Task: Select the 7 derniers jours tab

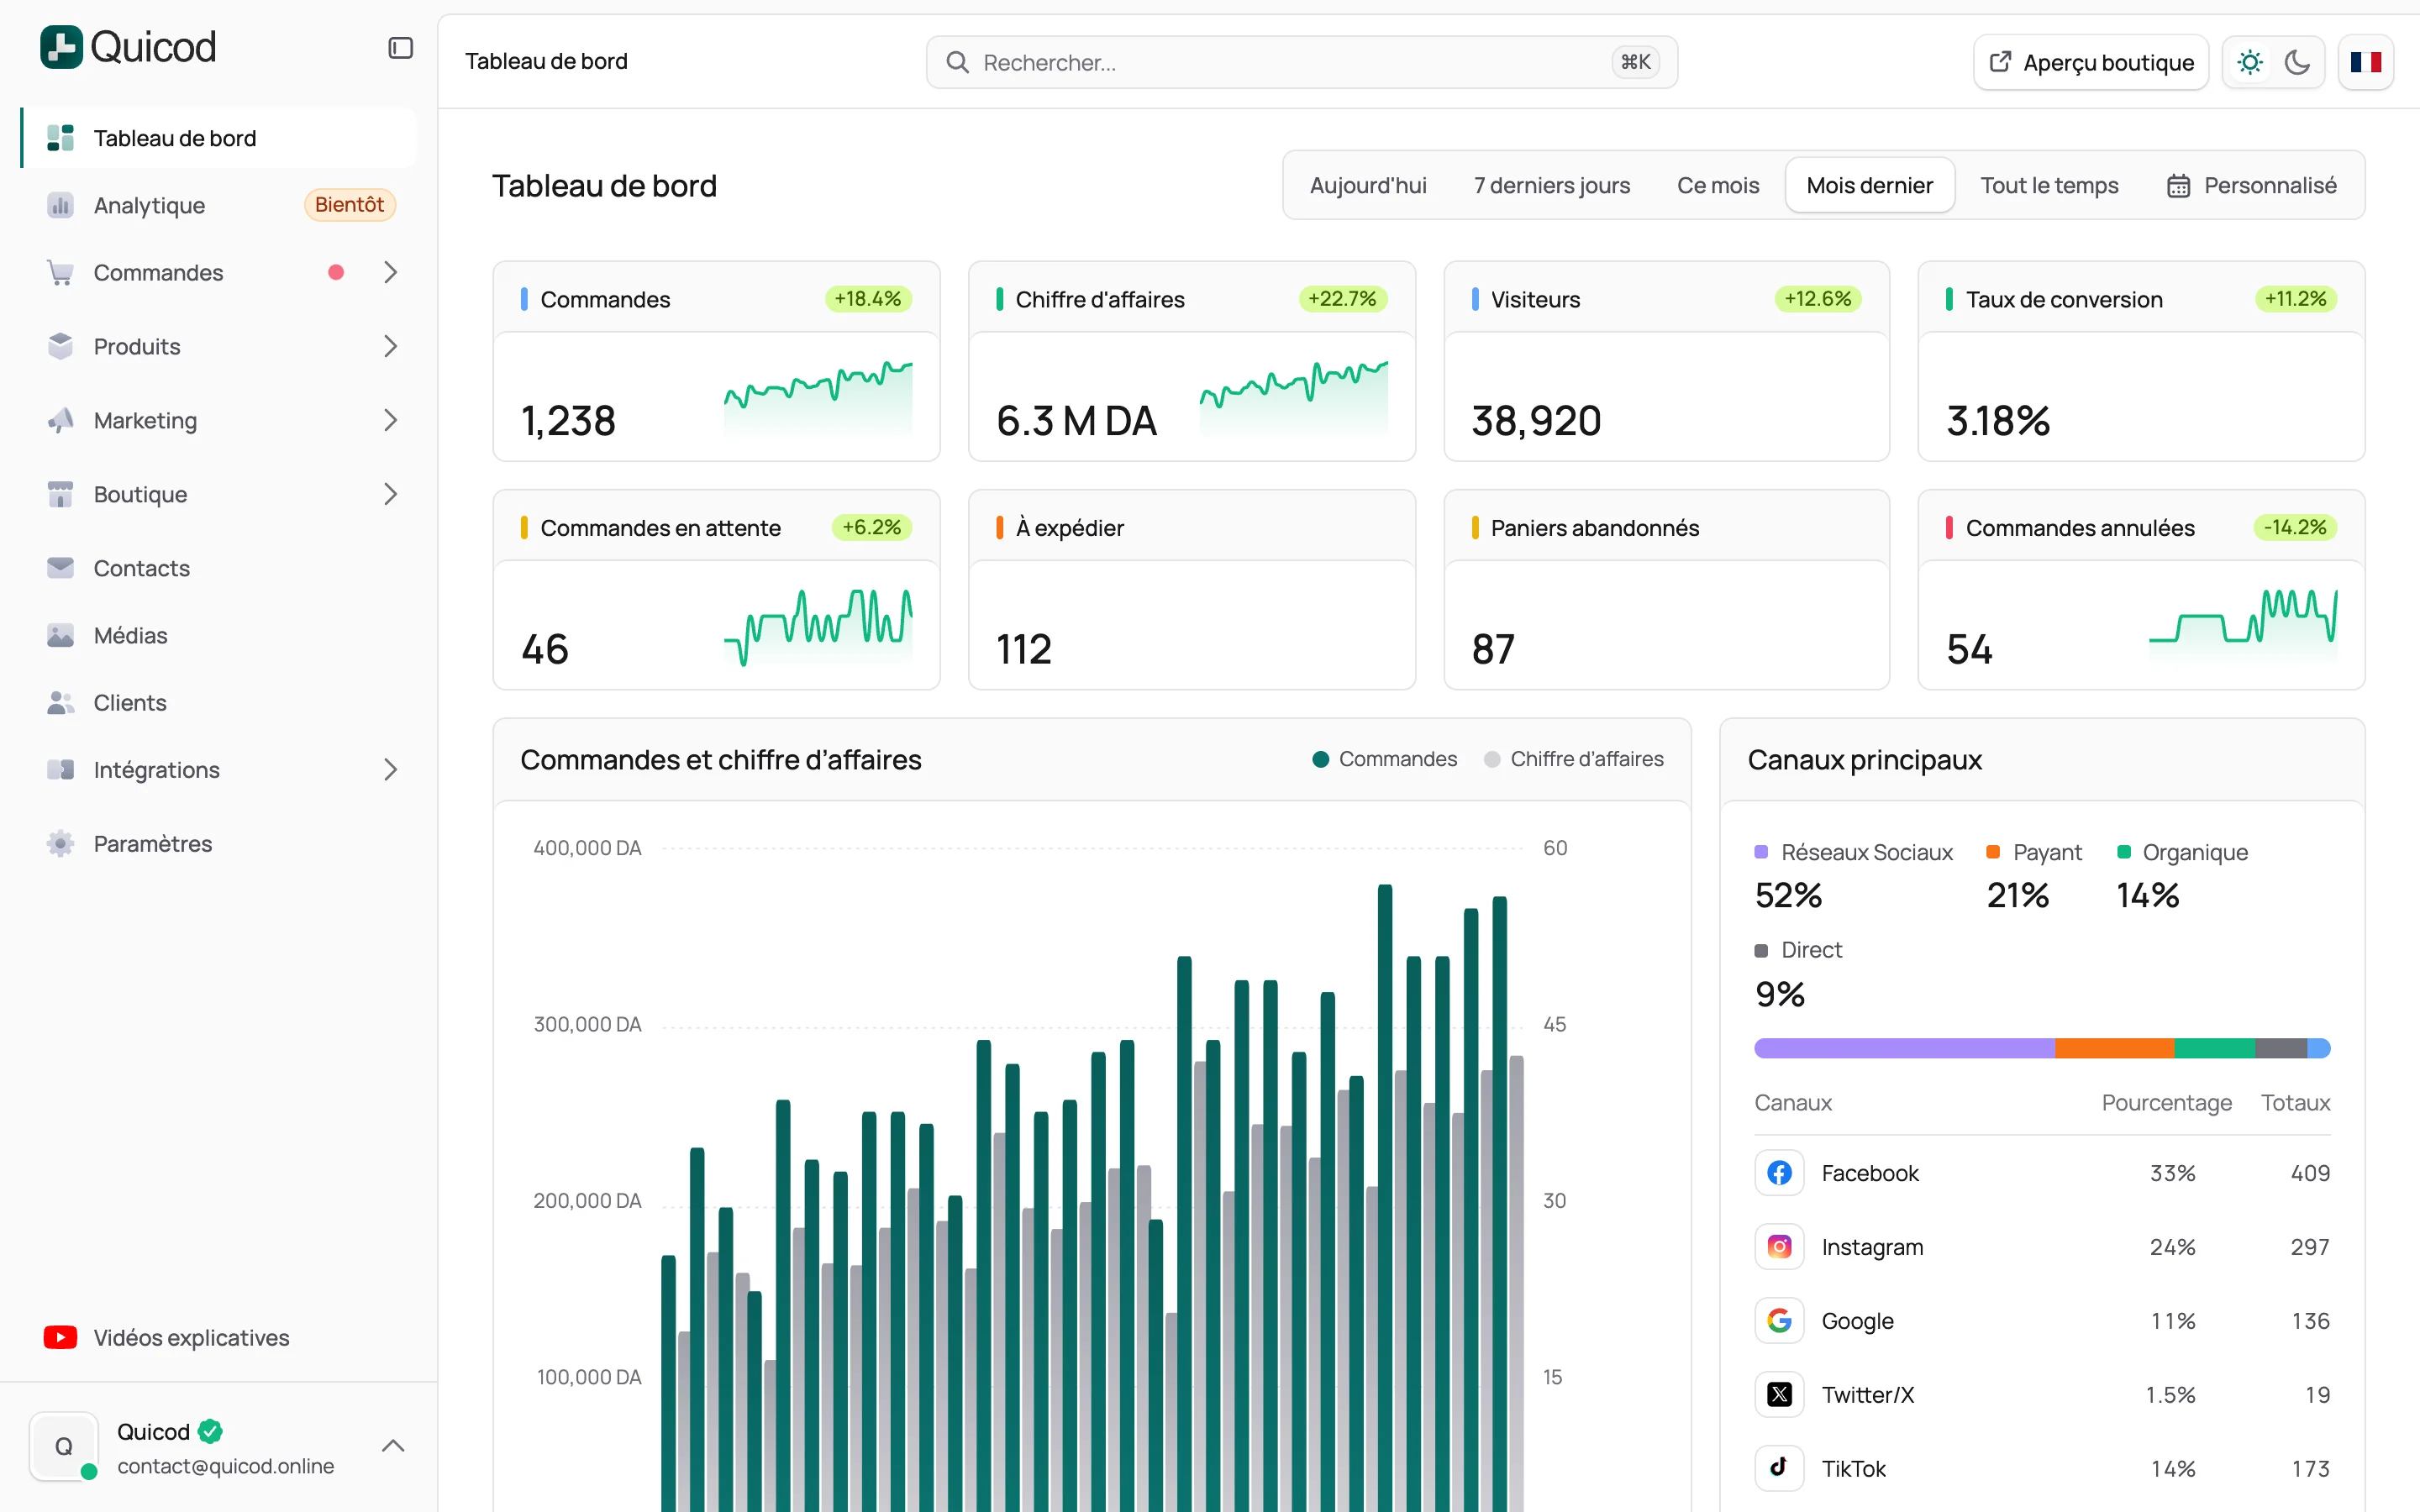Action: [1552, 185]
